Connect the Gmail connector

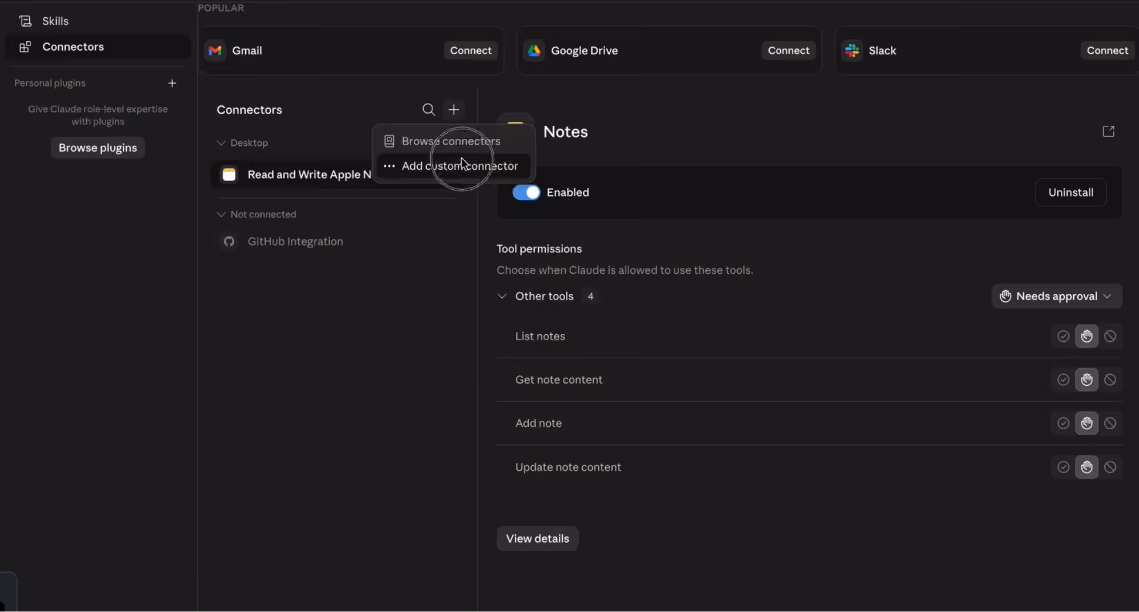471,51
